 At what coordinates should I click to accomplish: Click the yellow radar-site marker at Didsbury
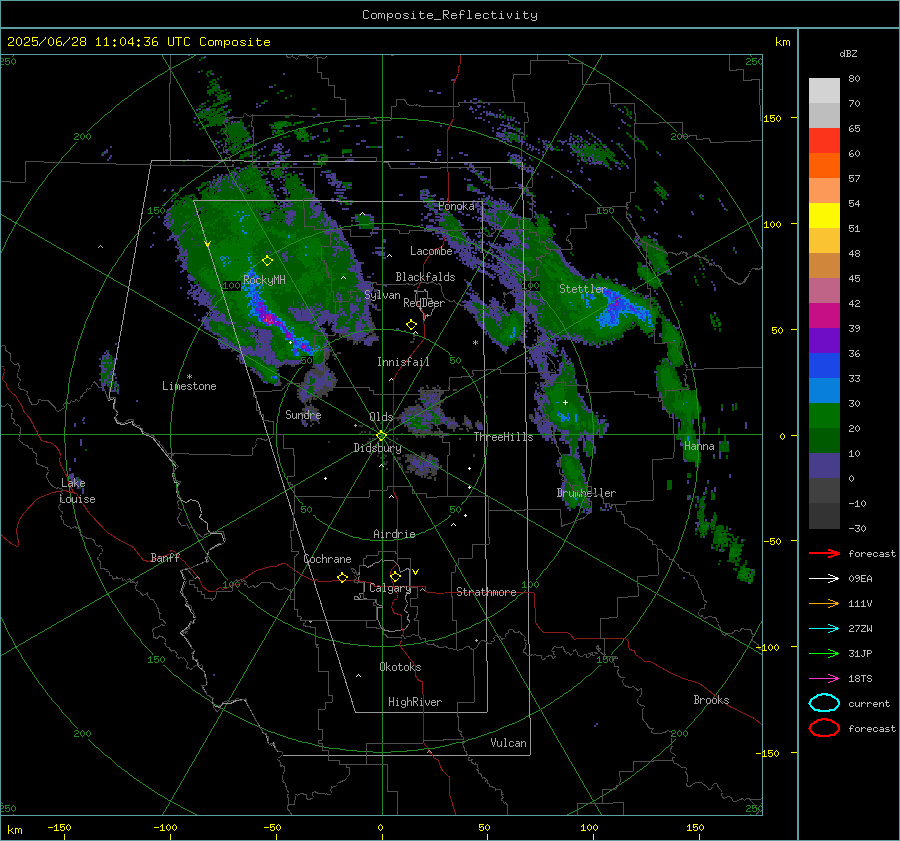pos(381,436)
